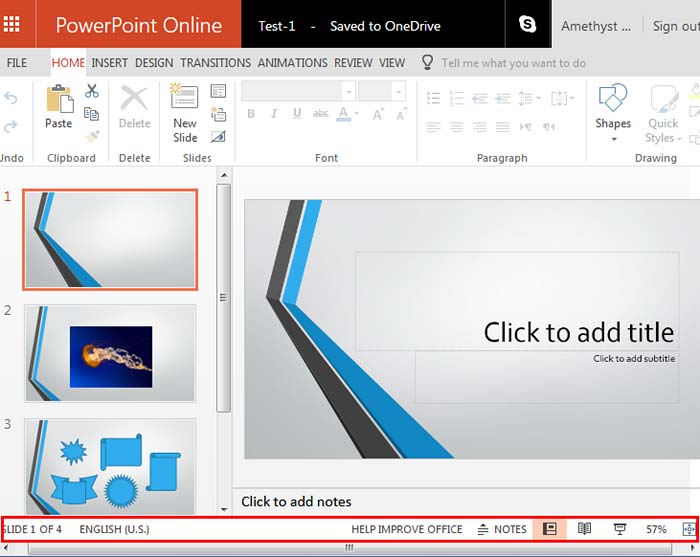Open the TRANSITIONS ribbon tab

(215, 63)
